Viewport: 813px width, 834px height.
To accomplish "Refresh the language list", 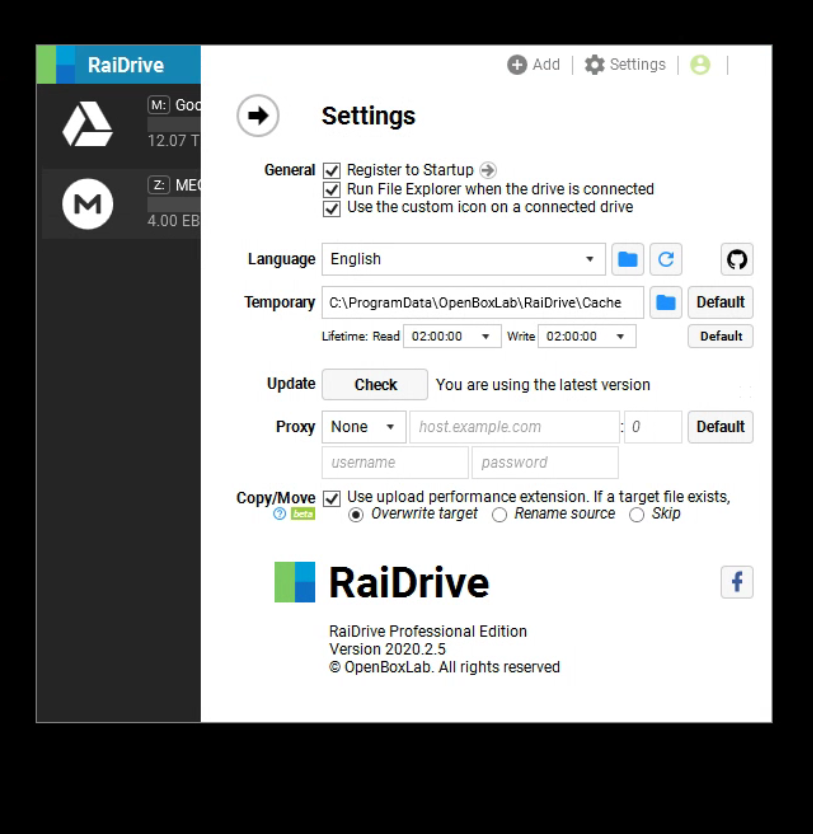I will (666, 259).
